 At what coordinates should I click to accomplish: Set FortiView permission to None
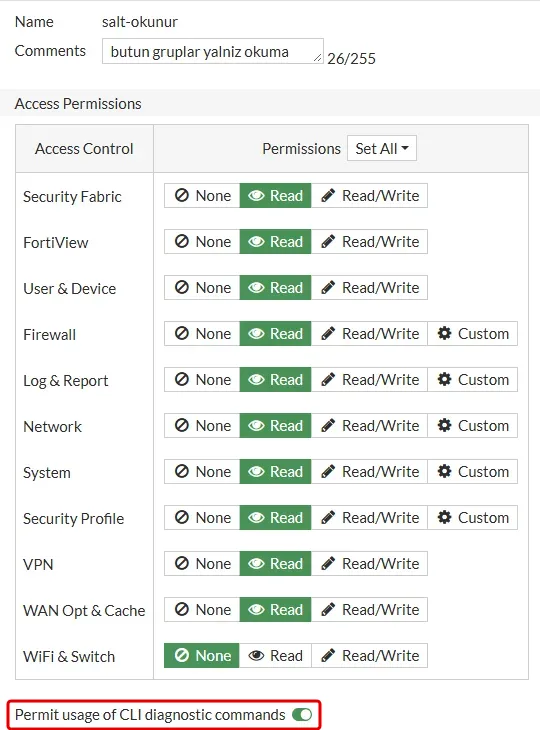pyautogui.click(x=202, y=242)
